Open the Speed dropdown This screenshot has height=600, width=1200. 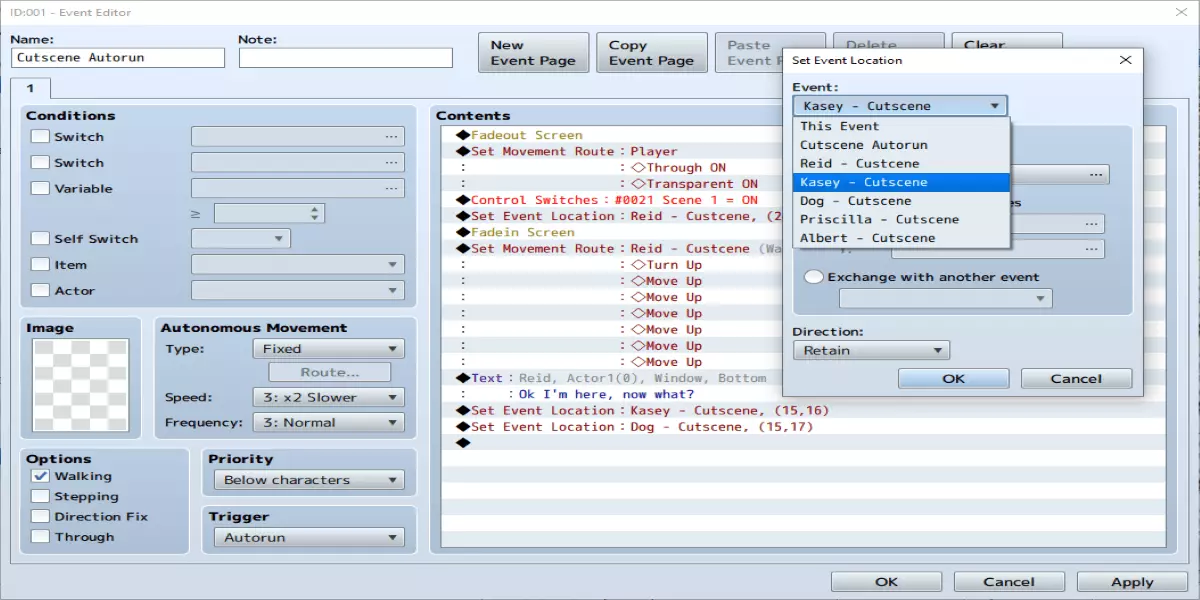click(326, 397)
